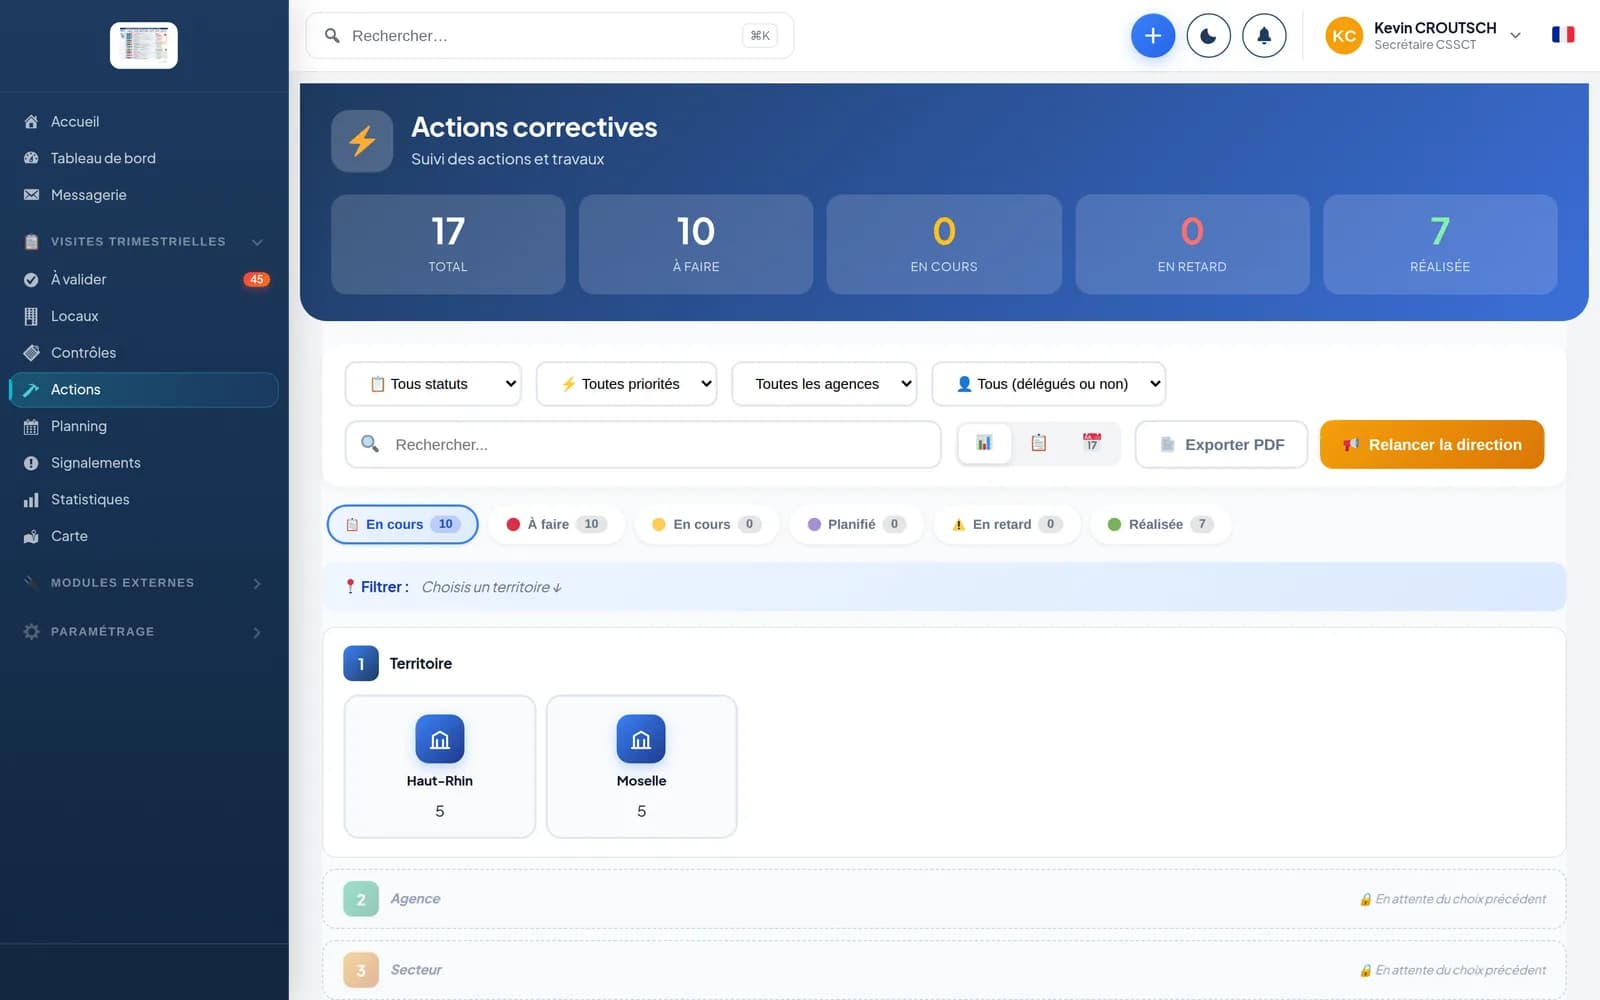Click Exporter PDF button
The height and width of the screenshot is (1000, 1600).
[x=1221, y=444]
